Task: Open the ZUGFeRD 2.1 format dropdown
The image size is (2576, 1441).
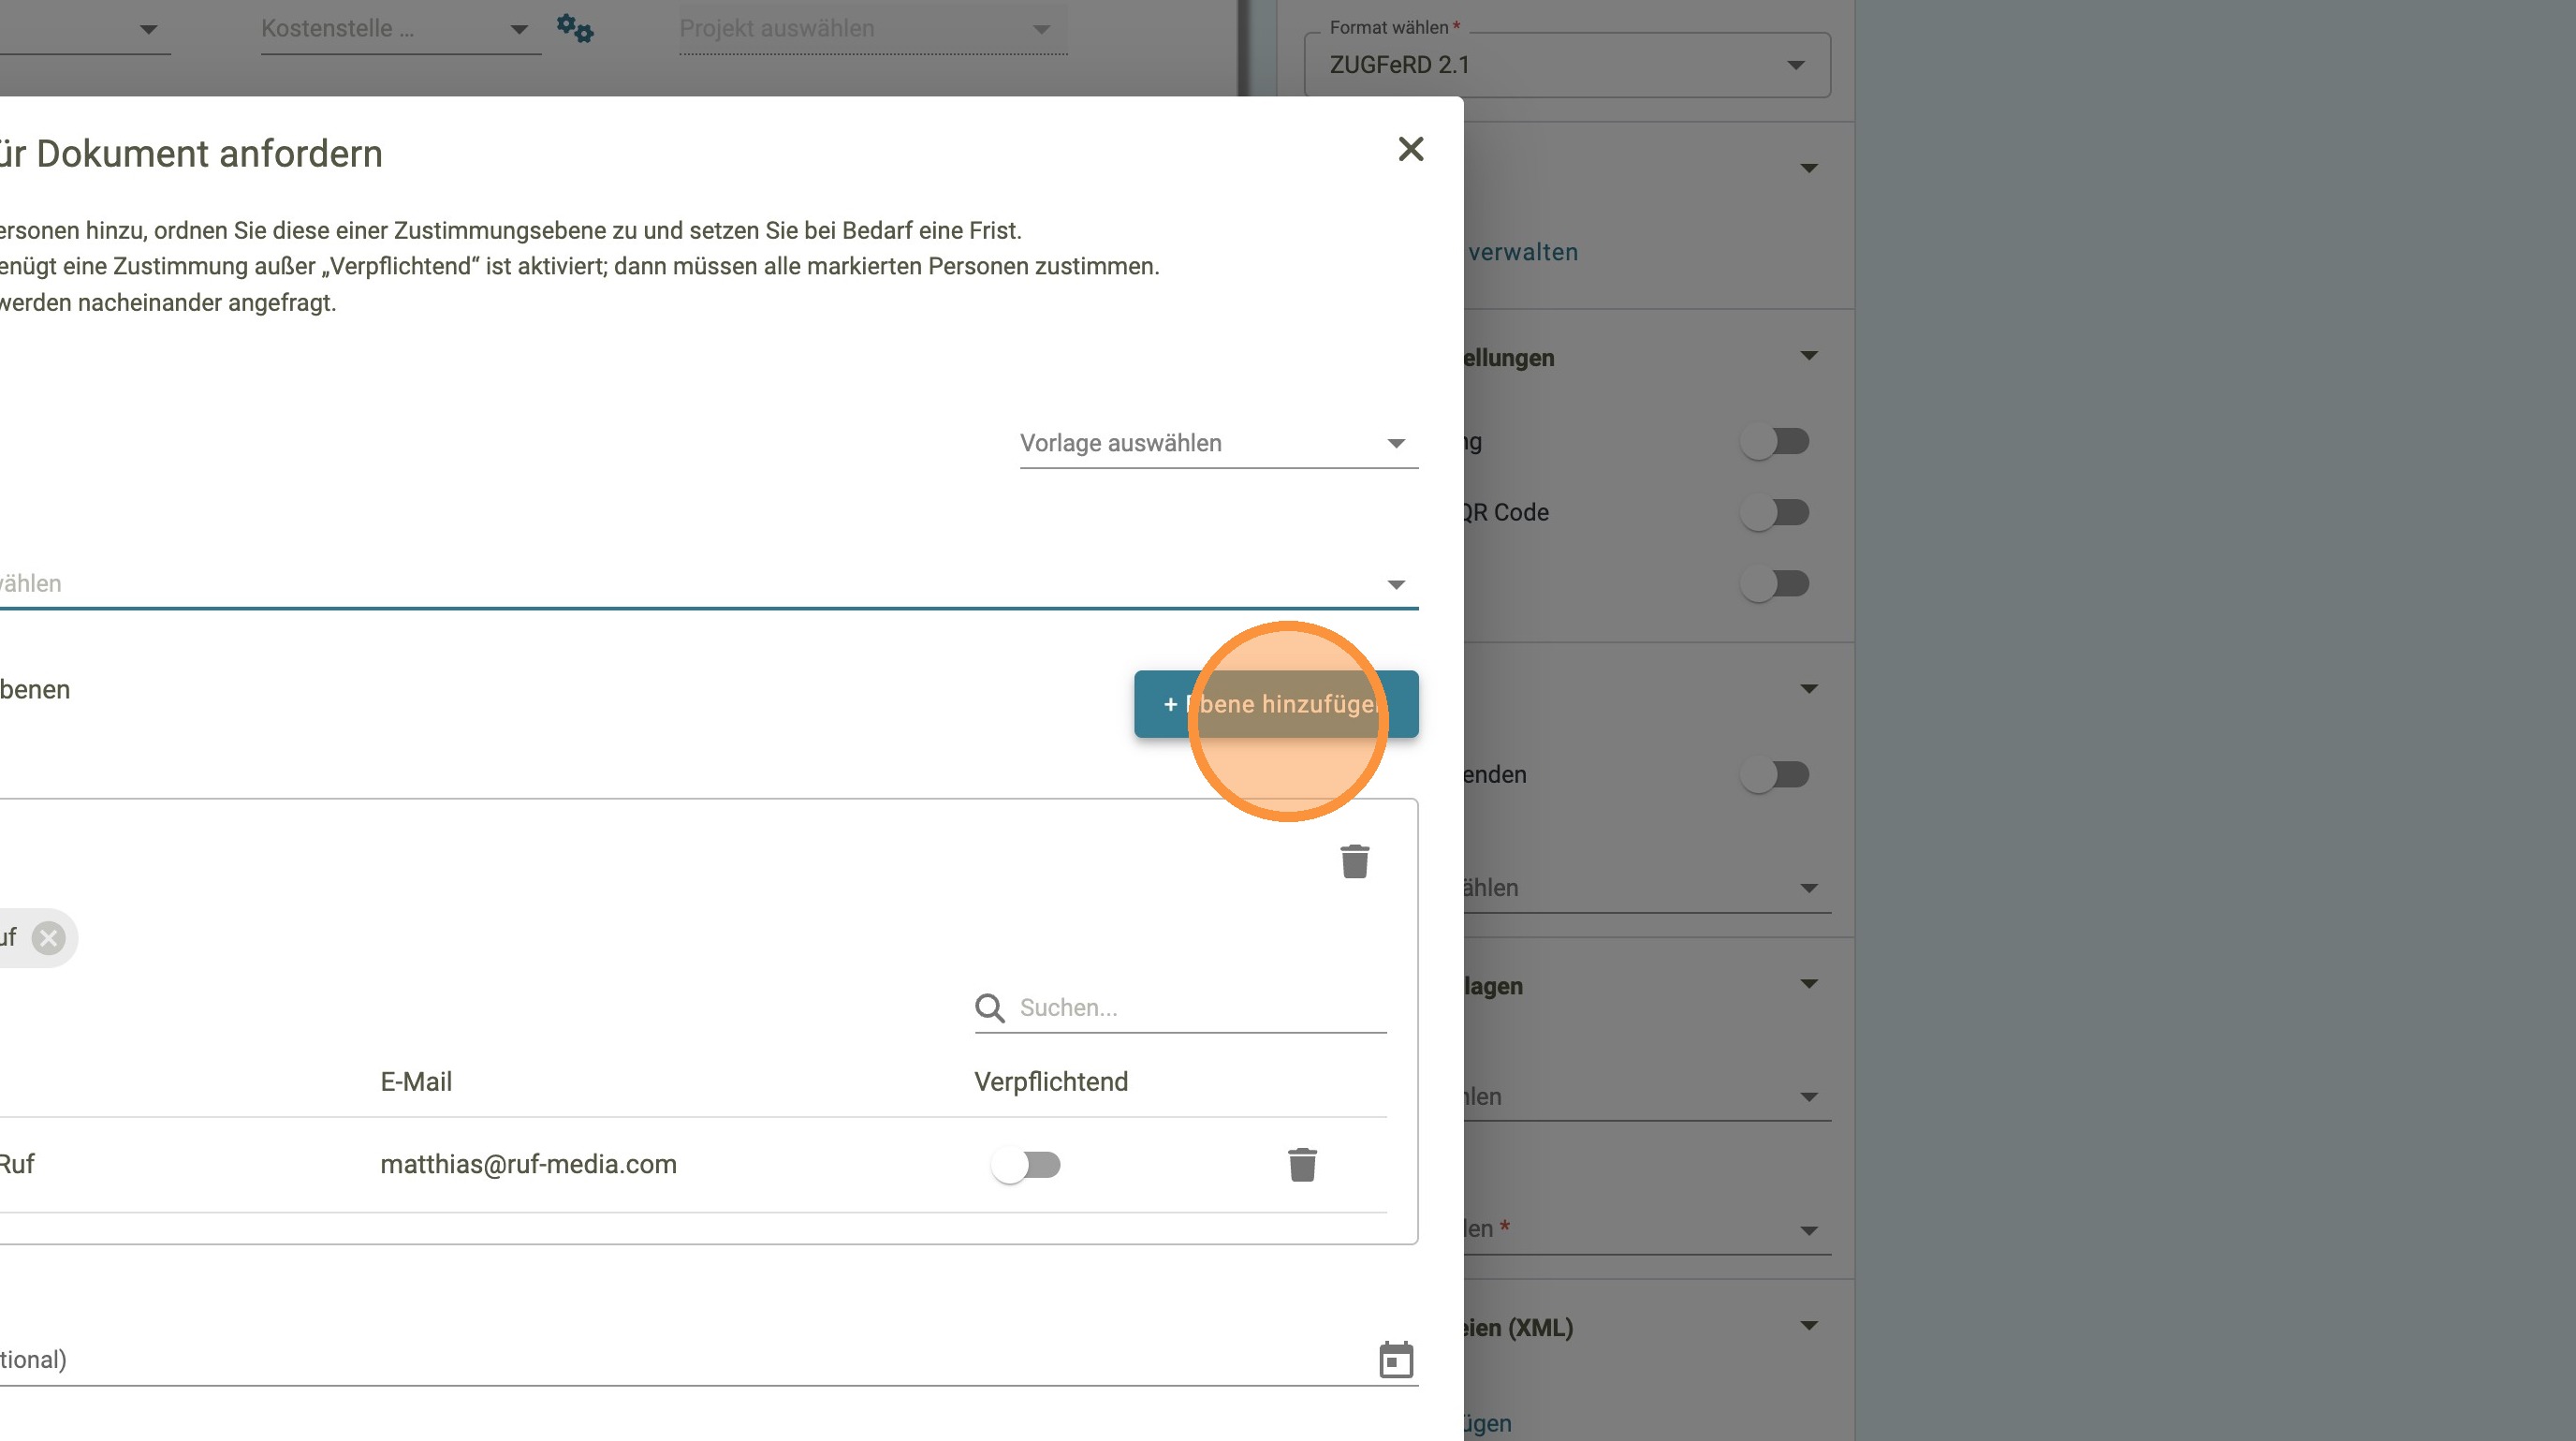Action: click(x=1566, y=65)
